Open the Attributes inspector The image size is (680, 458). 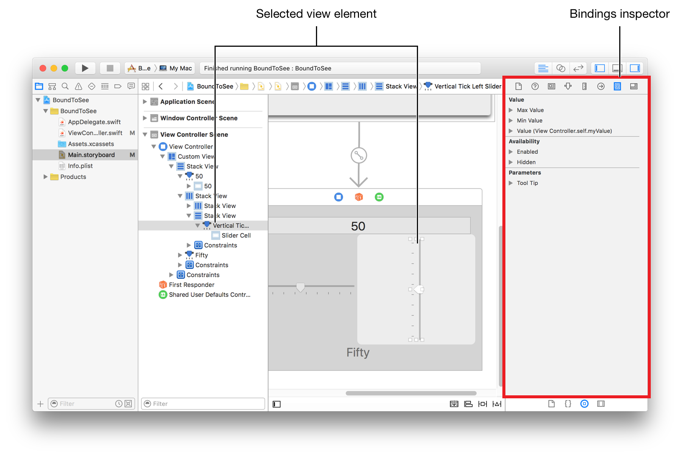[568, 86]
